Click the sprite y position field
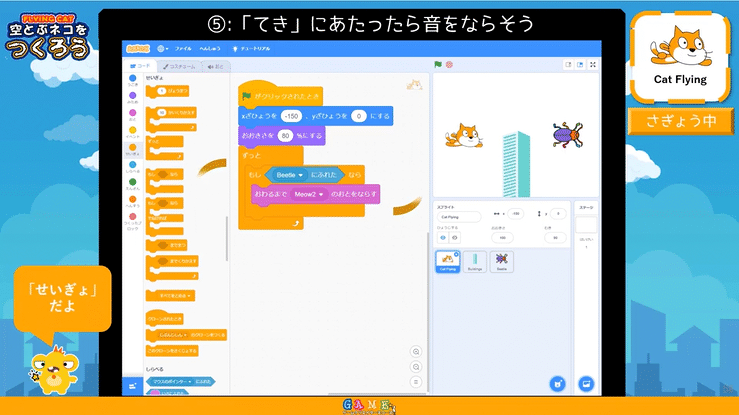The image size is (739, 415). pos(558,213)
